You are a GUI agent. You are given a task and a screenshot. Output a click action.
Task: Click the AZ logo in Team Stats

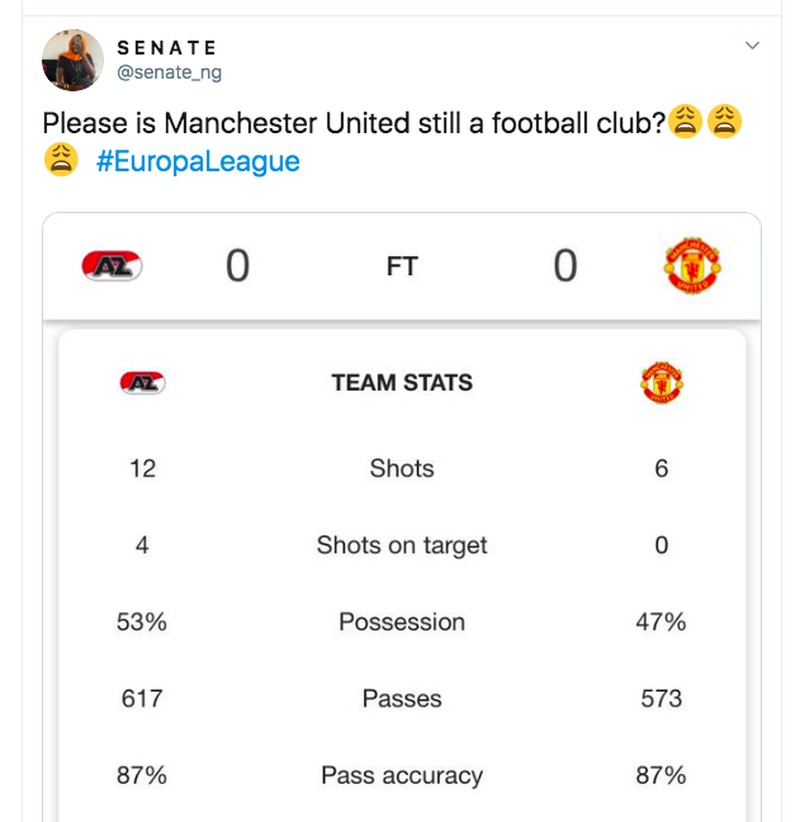pos(142,382)
